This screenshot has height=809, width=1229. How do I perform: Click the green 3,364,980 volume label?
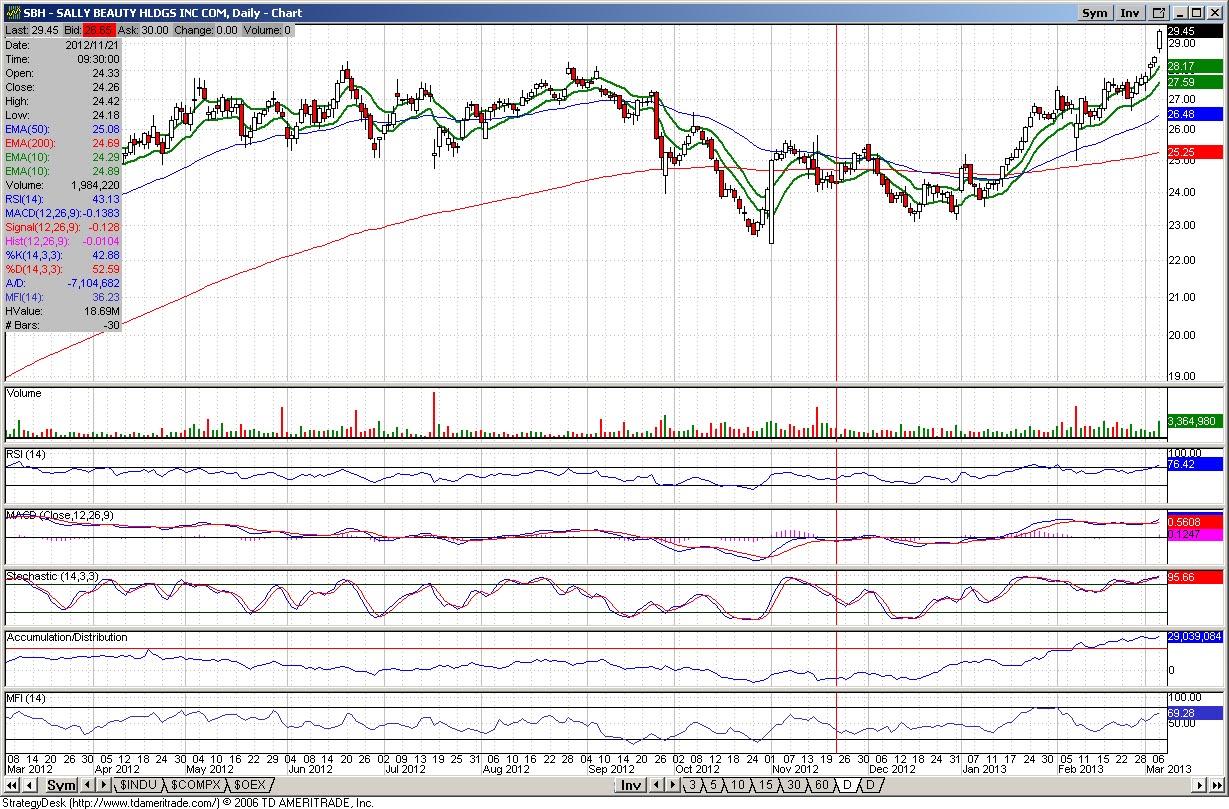point(1195,420)
